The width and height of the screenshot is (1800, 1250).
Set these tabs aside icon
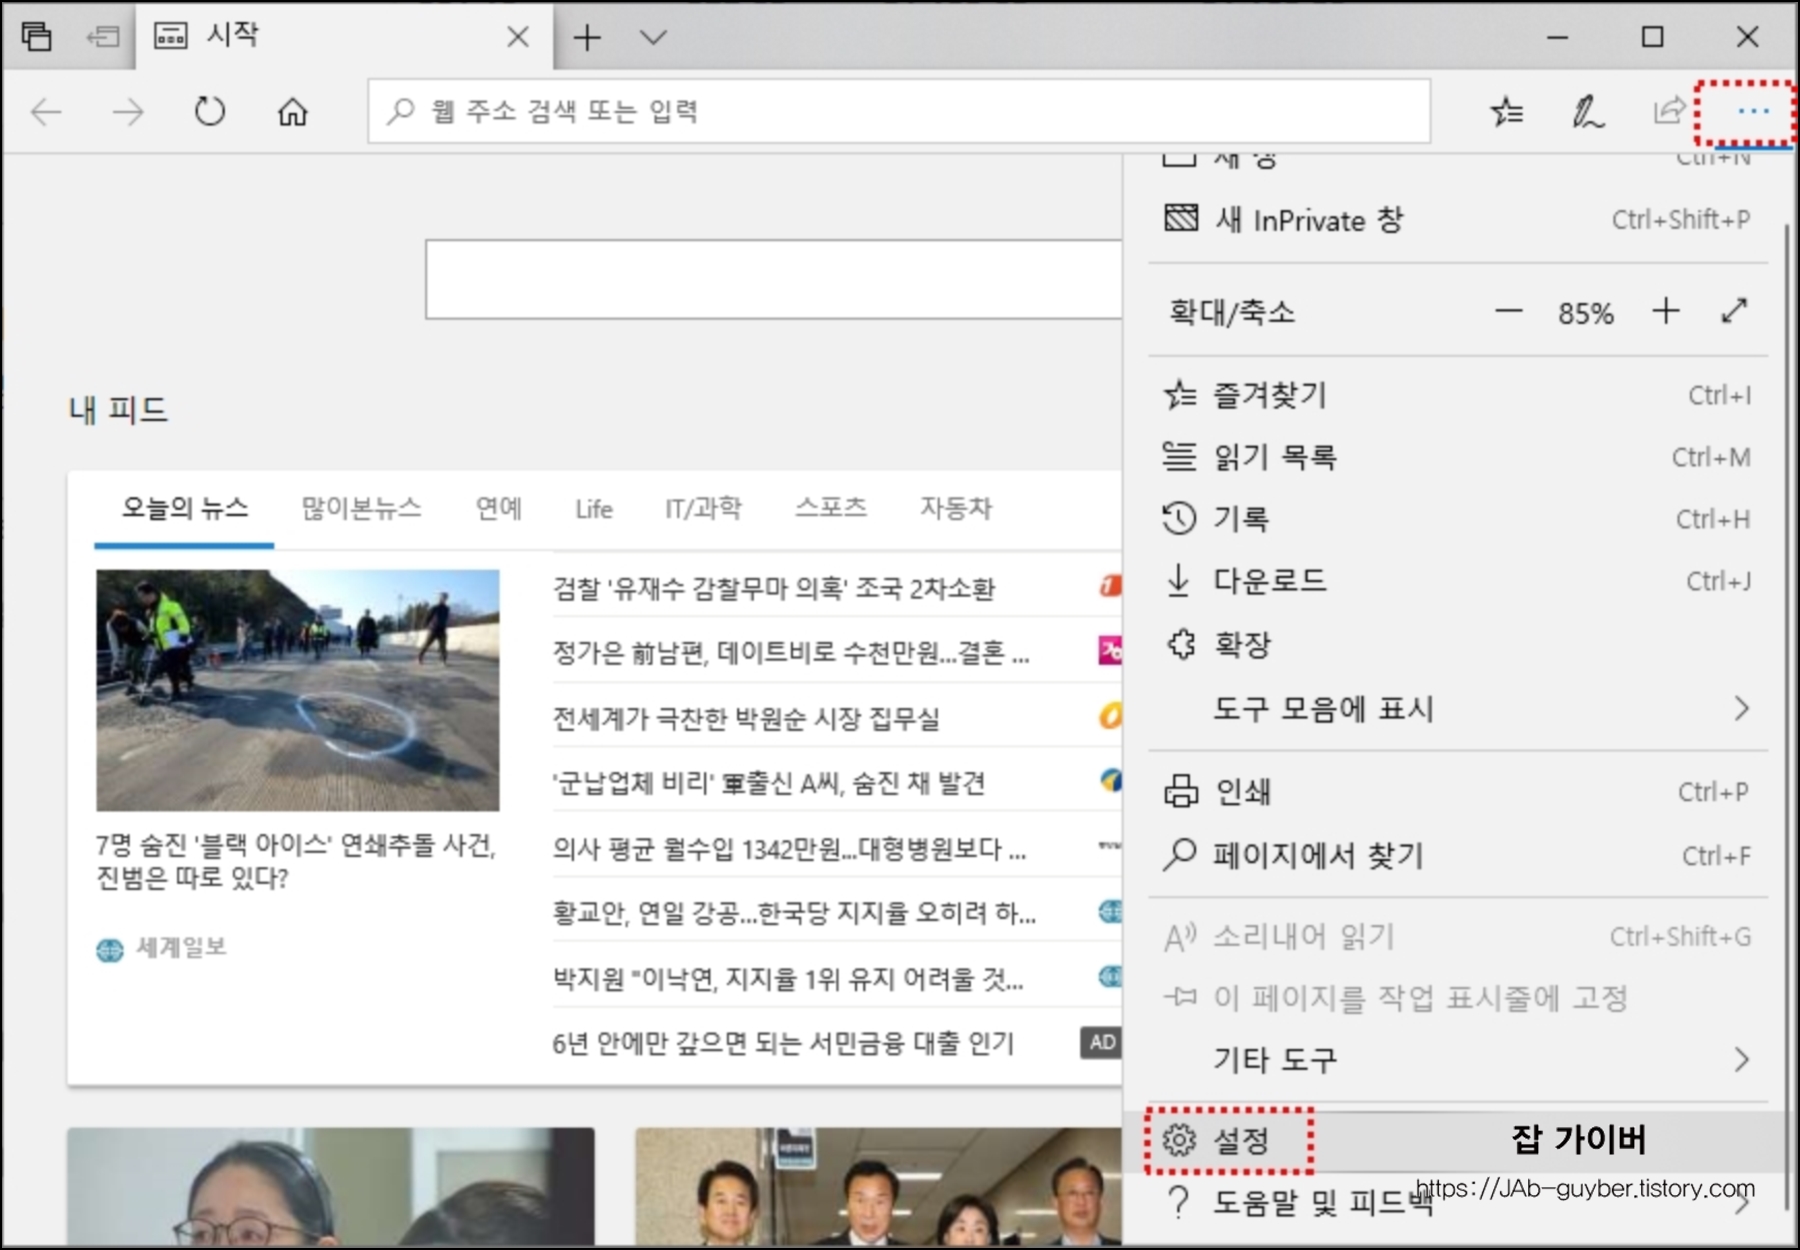coord(102,37)
